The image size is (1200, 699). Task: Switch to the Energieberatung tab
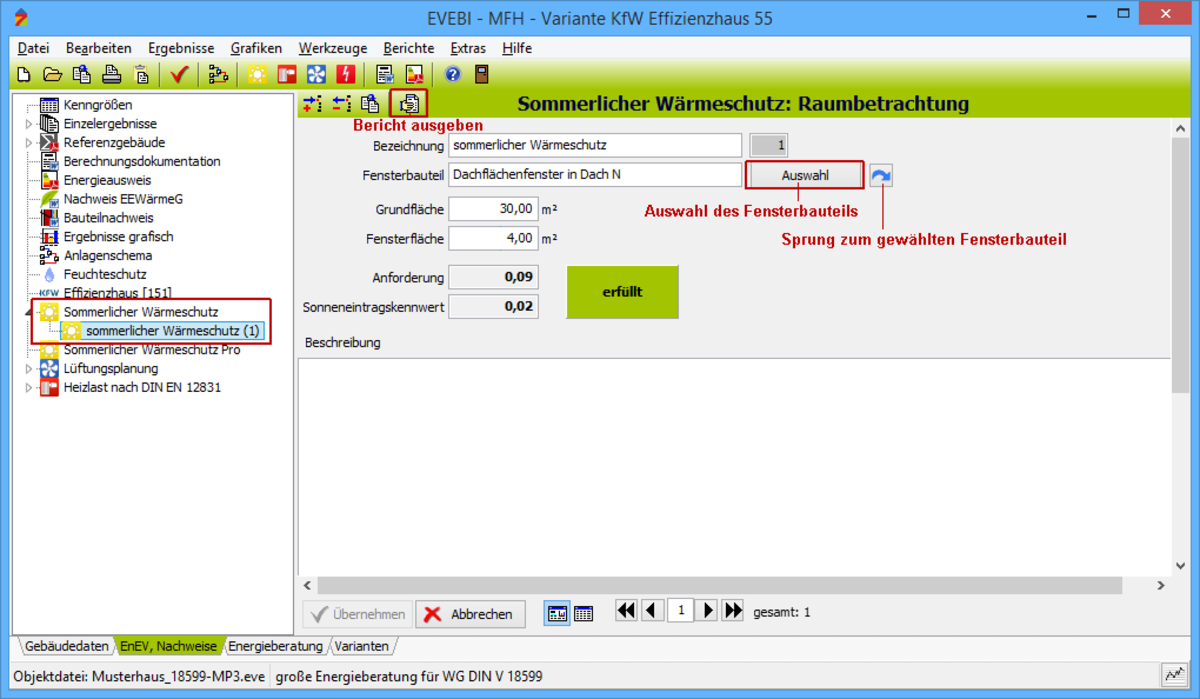[x=275, y=646]
